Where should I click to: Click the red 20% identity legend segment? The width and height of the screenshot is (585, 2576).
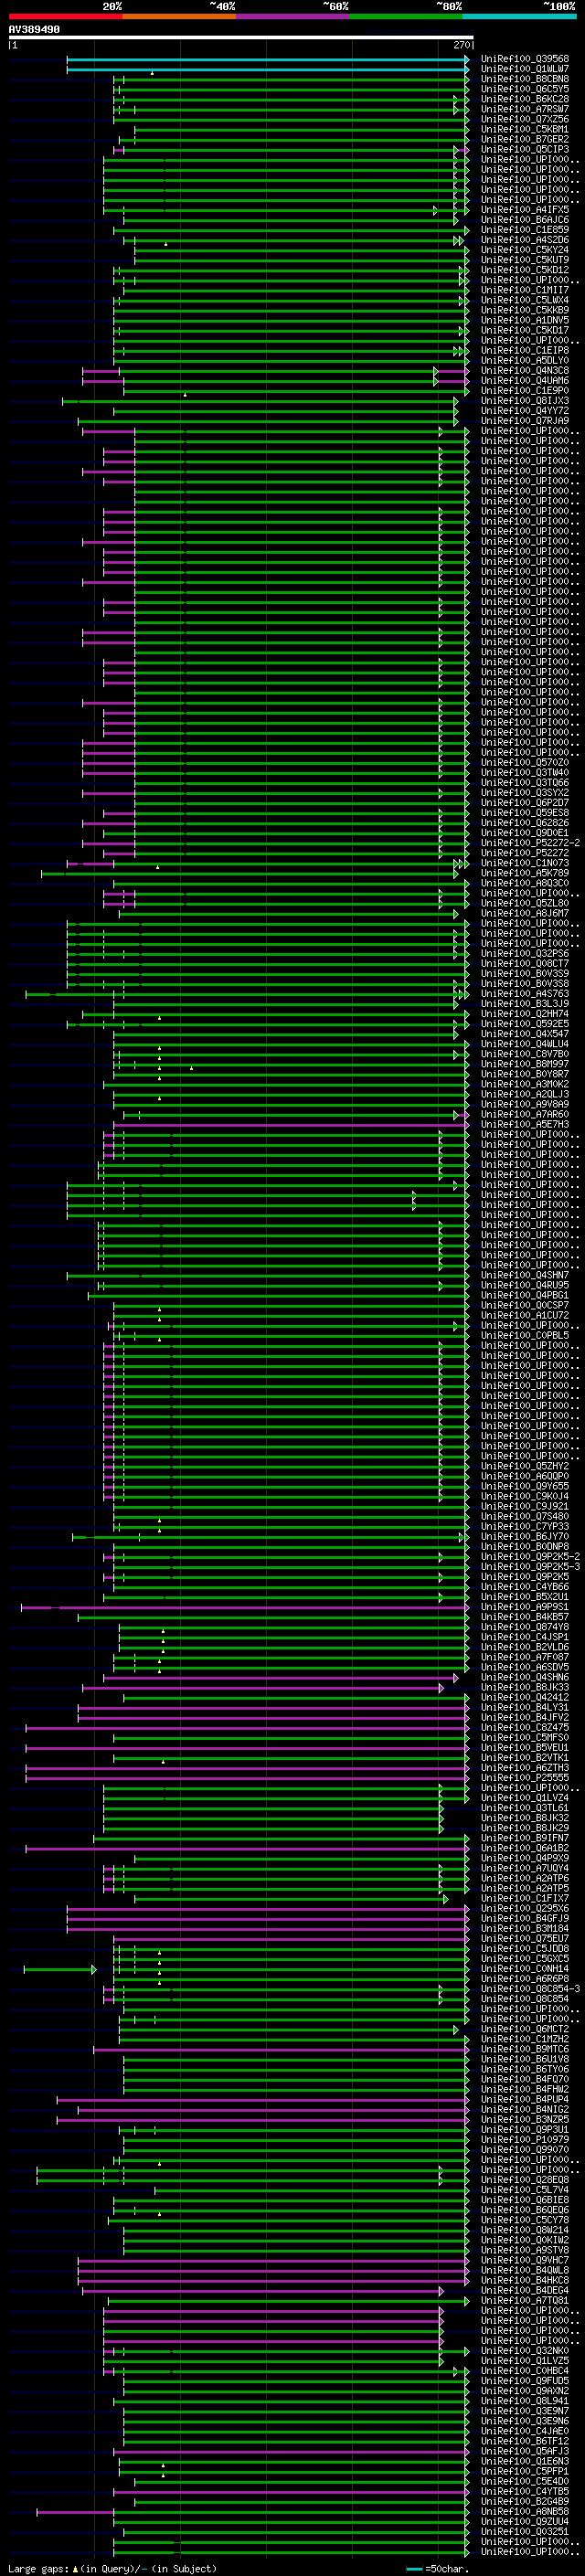pyautogui.click(x=65, y=16)
